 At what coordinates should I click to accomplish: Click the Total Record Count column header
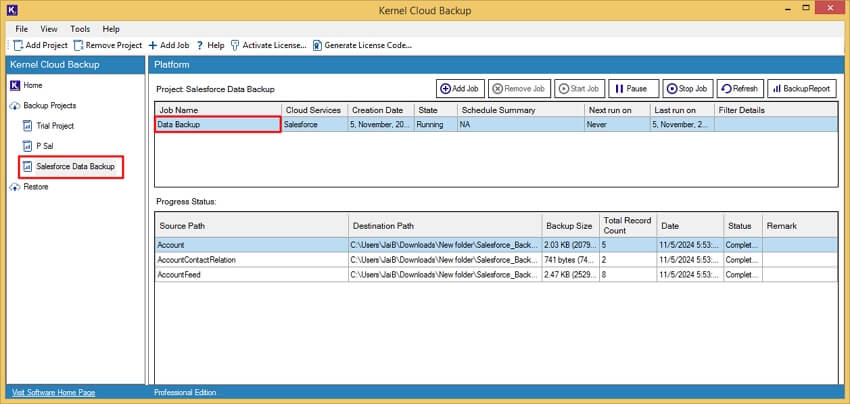pyautogui.click(x=628, y=226)
